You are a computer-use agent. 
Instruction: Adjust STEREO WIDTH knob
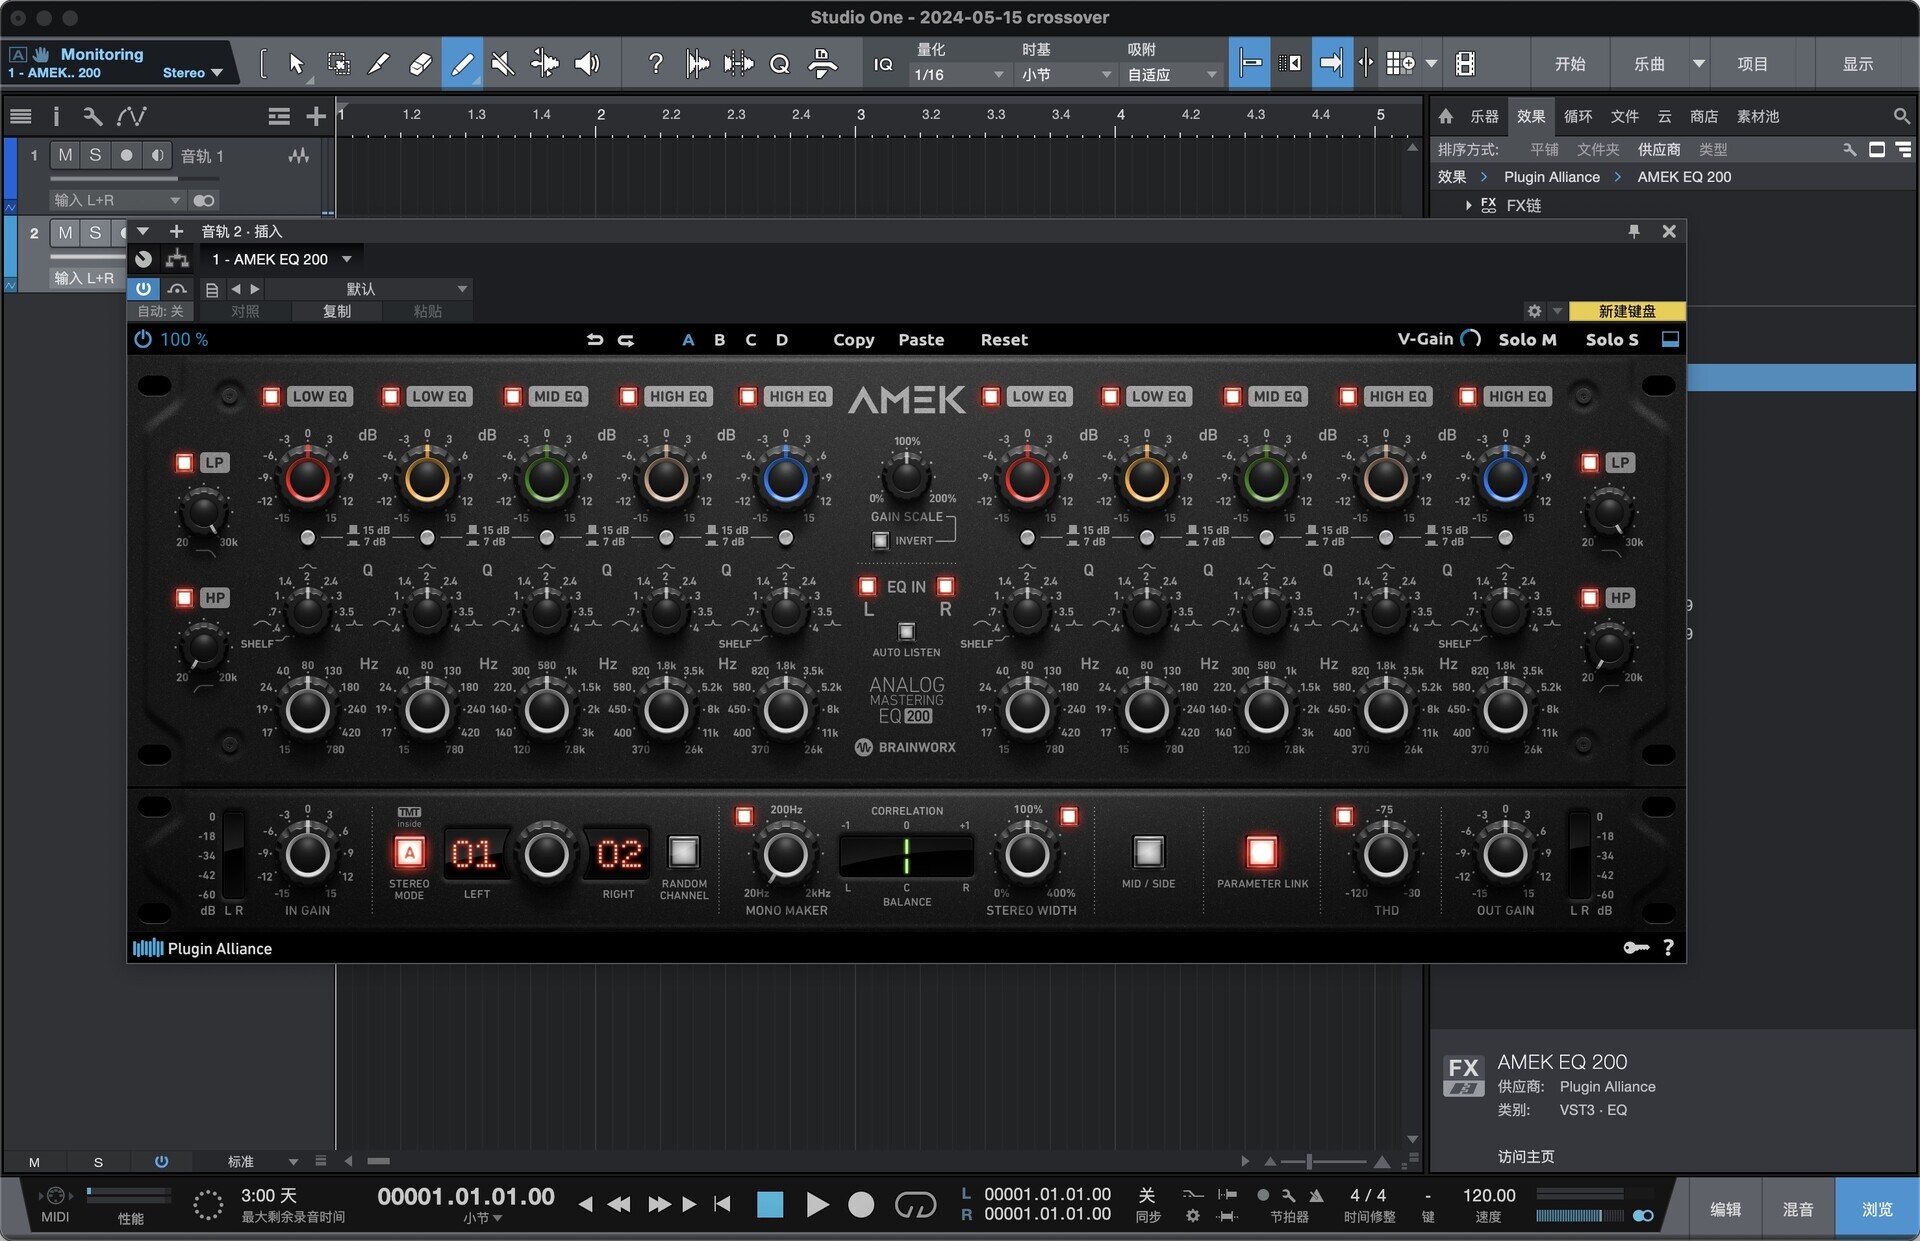tap(1027, 855)
